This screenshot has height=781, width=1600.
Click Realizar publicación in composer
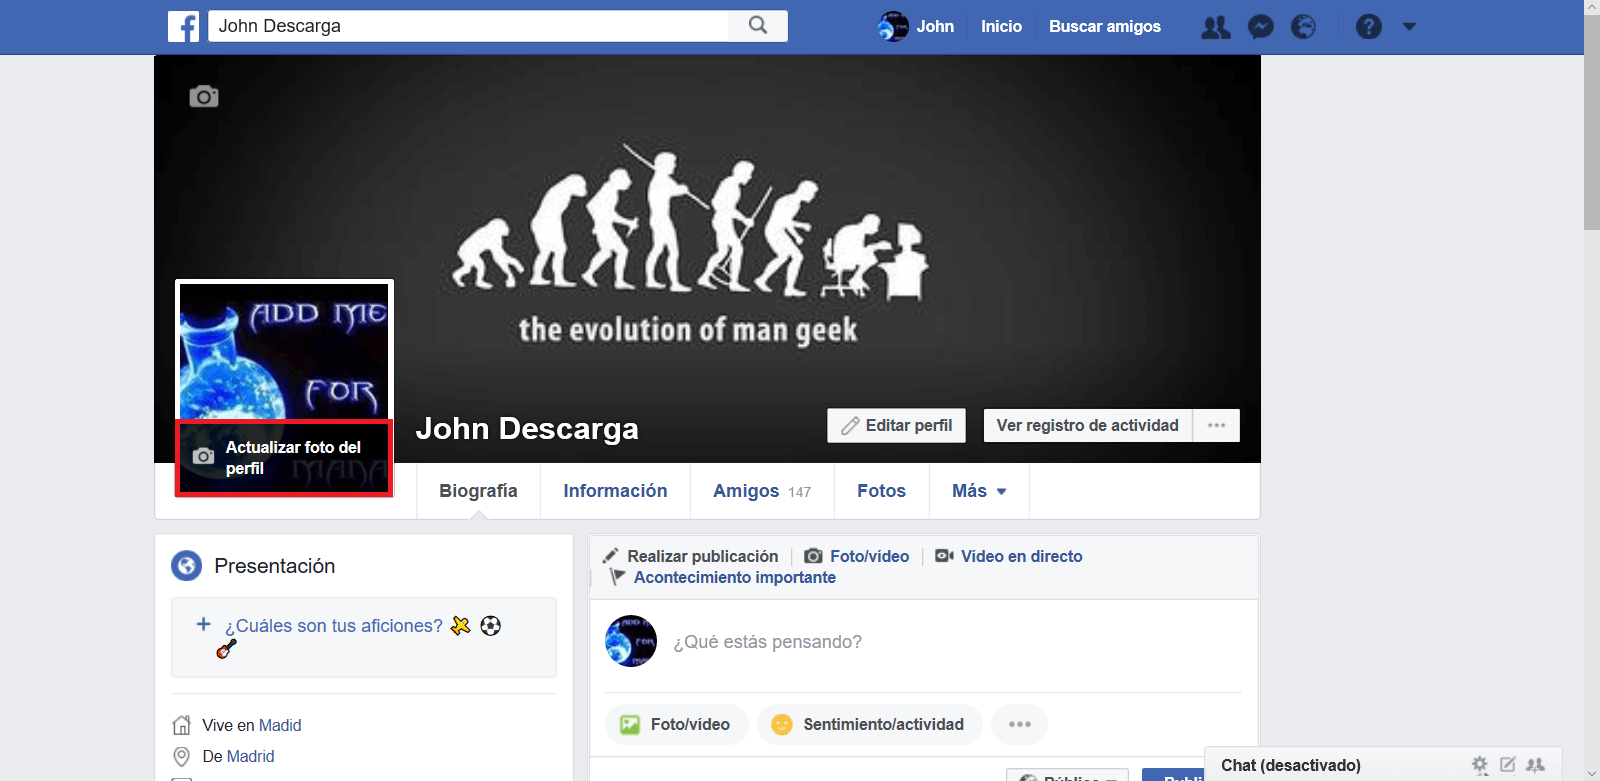[x=691, y=556]
